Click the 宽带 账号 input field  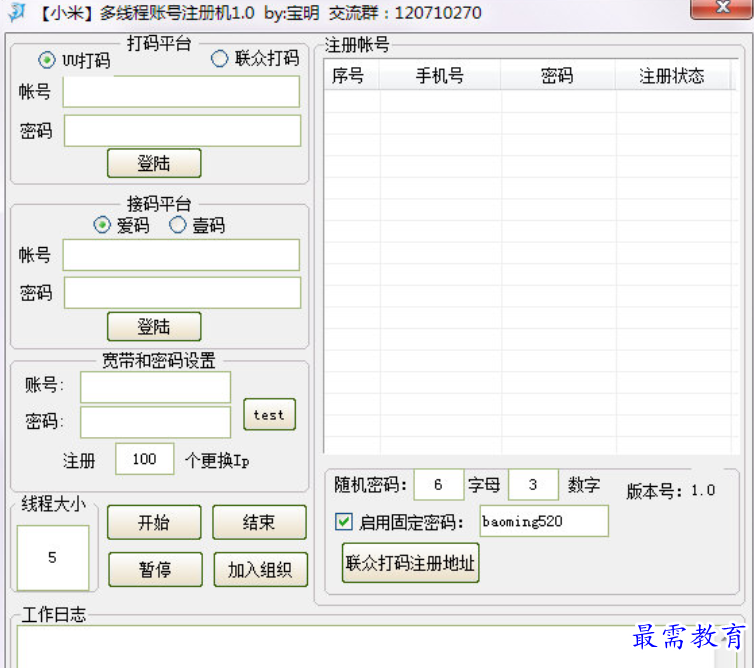(155, 387)
